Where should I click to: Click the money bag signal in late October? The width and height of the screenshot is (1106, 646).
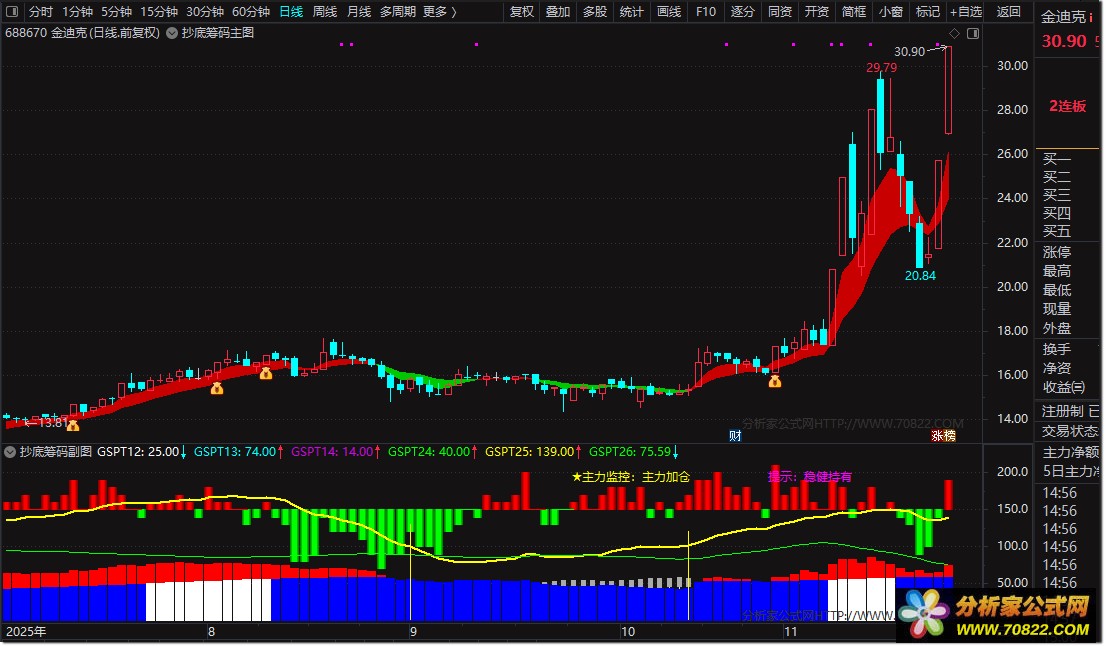(x=774, y=382)
